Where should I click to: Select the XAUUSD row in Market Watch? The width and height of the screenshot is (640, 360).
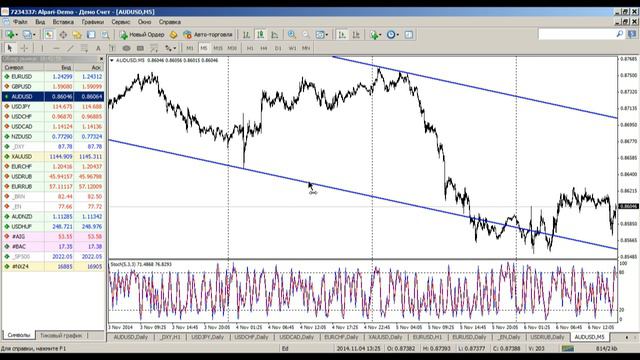click(x=53, y=156)
